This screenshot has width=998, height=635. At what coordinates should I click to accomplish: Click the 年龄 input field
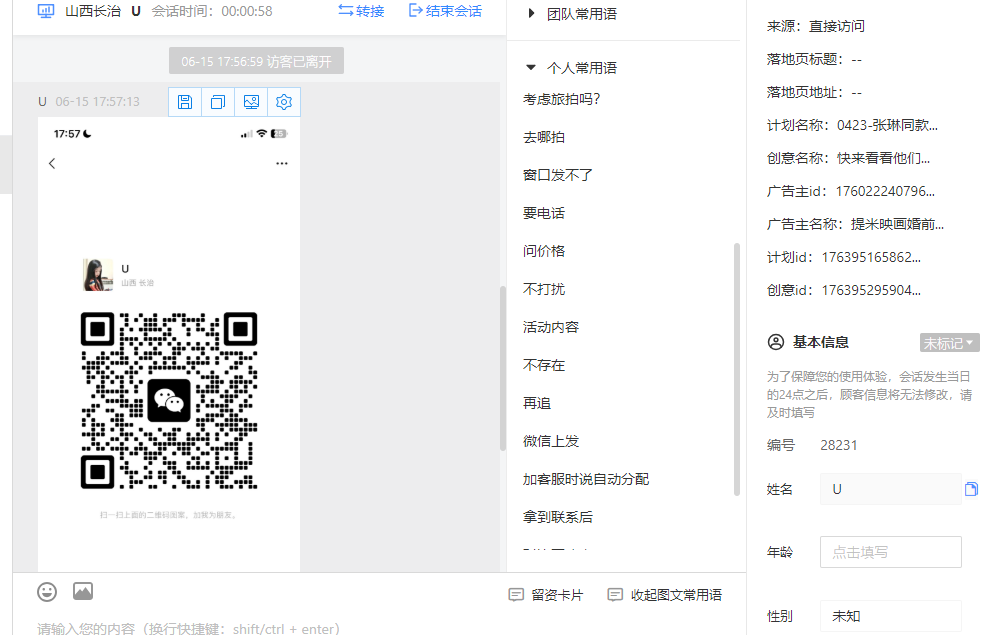(890, 552)
